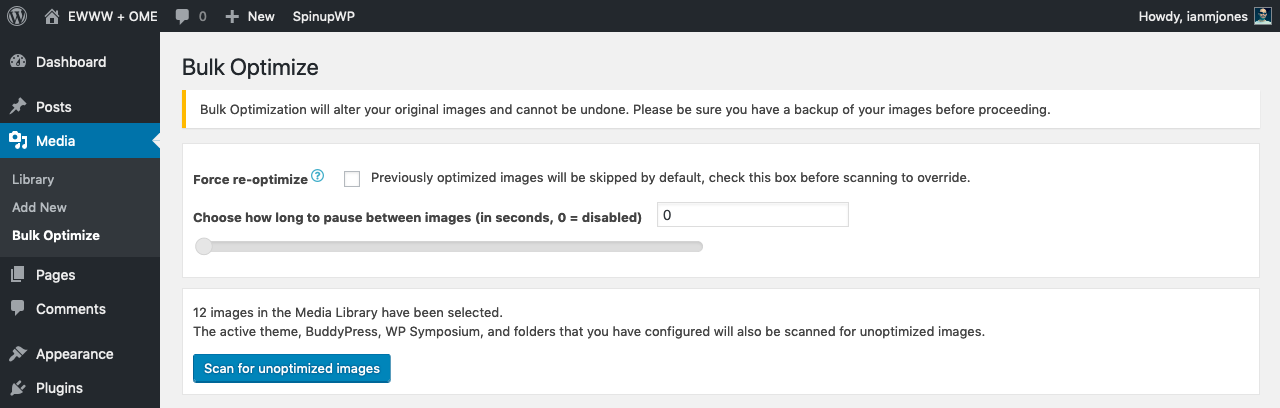Click Scan for unoptimized images button
This screenshot has width=1280, height=408.
coord(292,369)
